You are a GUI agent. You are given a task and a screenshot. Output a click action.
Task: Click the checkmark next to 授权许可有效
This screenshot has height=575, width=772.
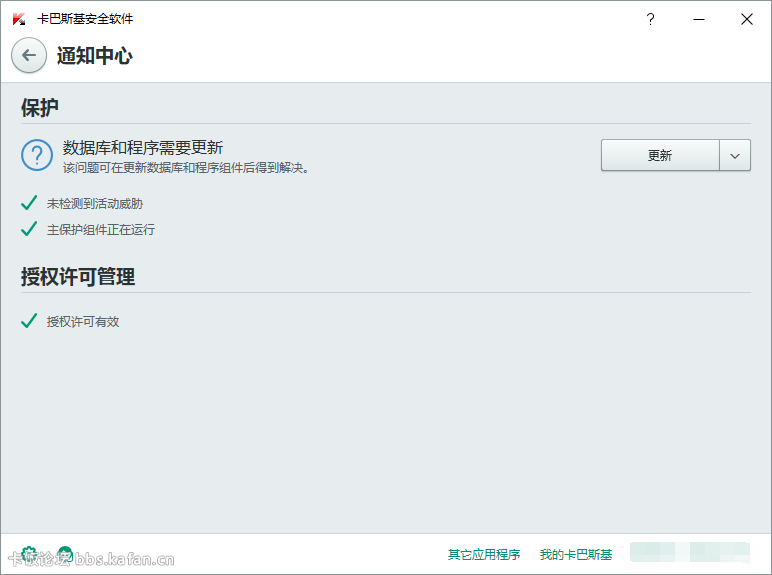point(29,320)
